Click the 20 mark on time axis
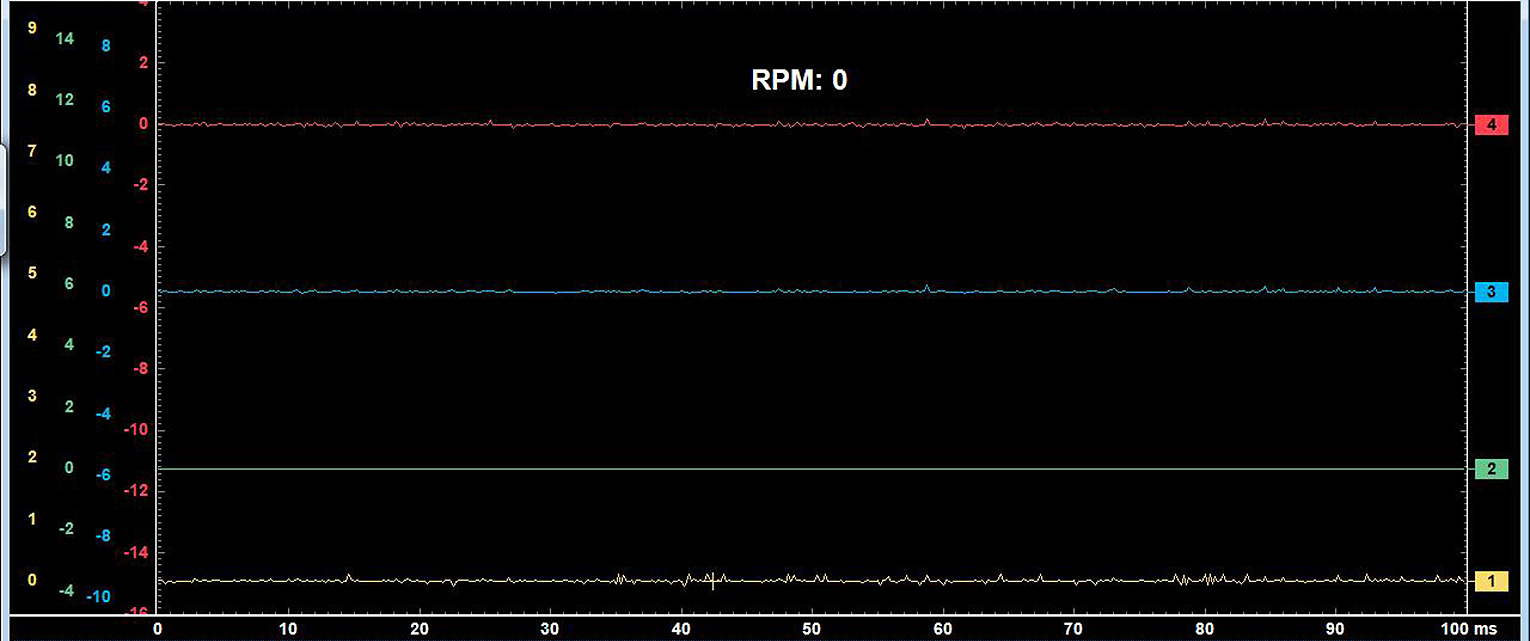Viewport: 1530px width, 641px height. click(x=419, y=629)
